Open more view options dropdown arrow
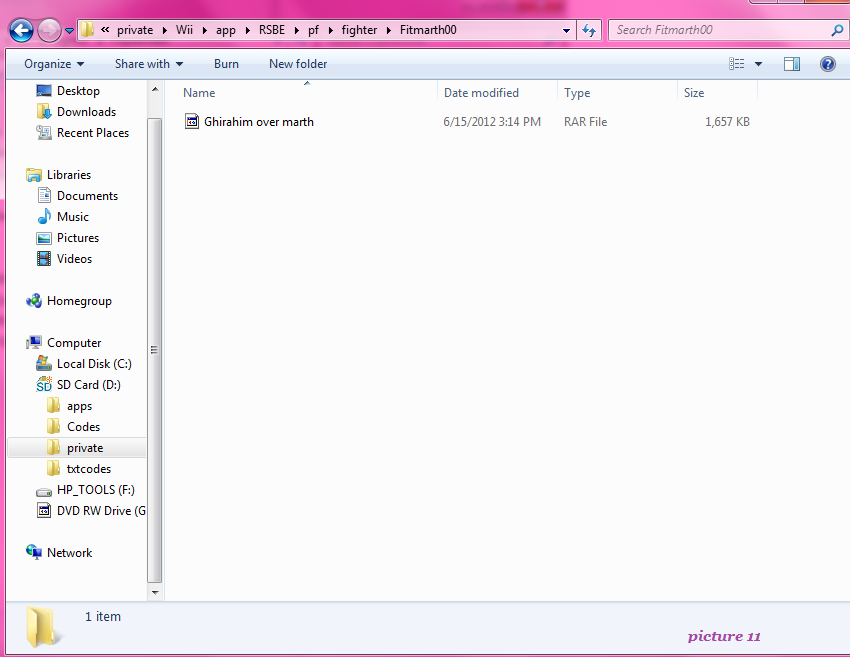The image size is (850, 657). [758, 64]
